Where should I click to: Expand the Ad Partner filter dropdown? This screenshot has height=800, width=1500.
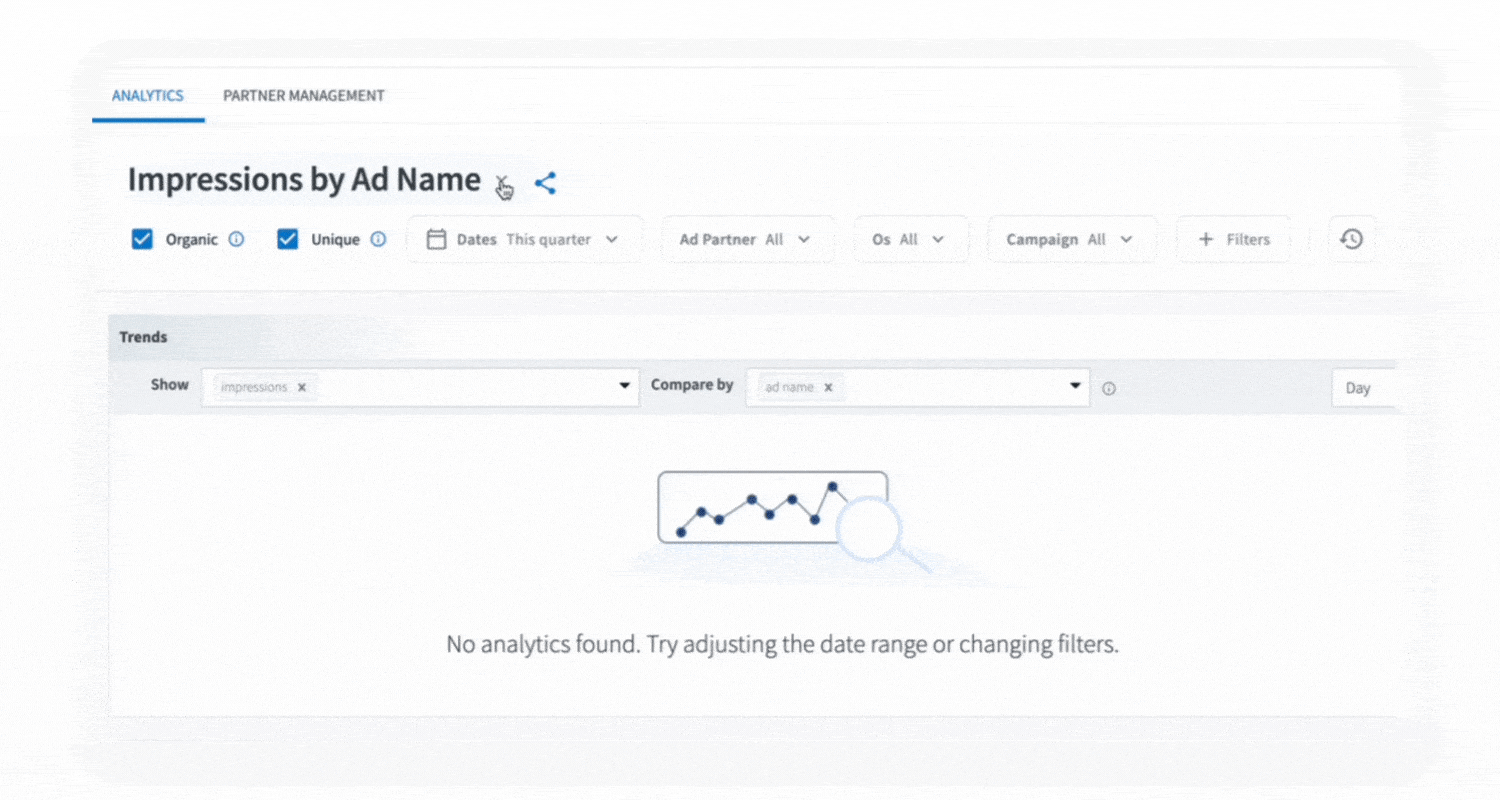(745, 239)
